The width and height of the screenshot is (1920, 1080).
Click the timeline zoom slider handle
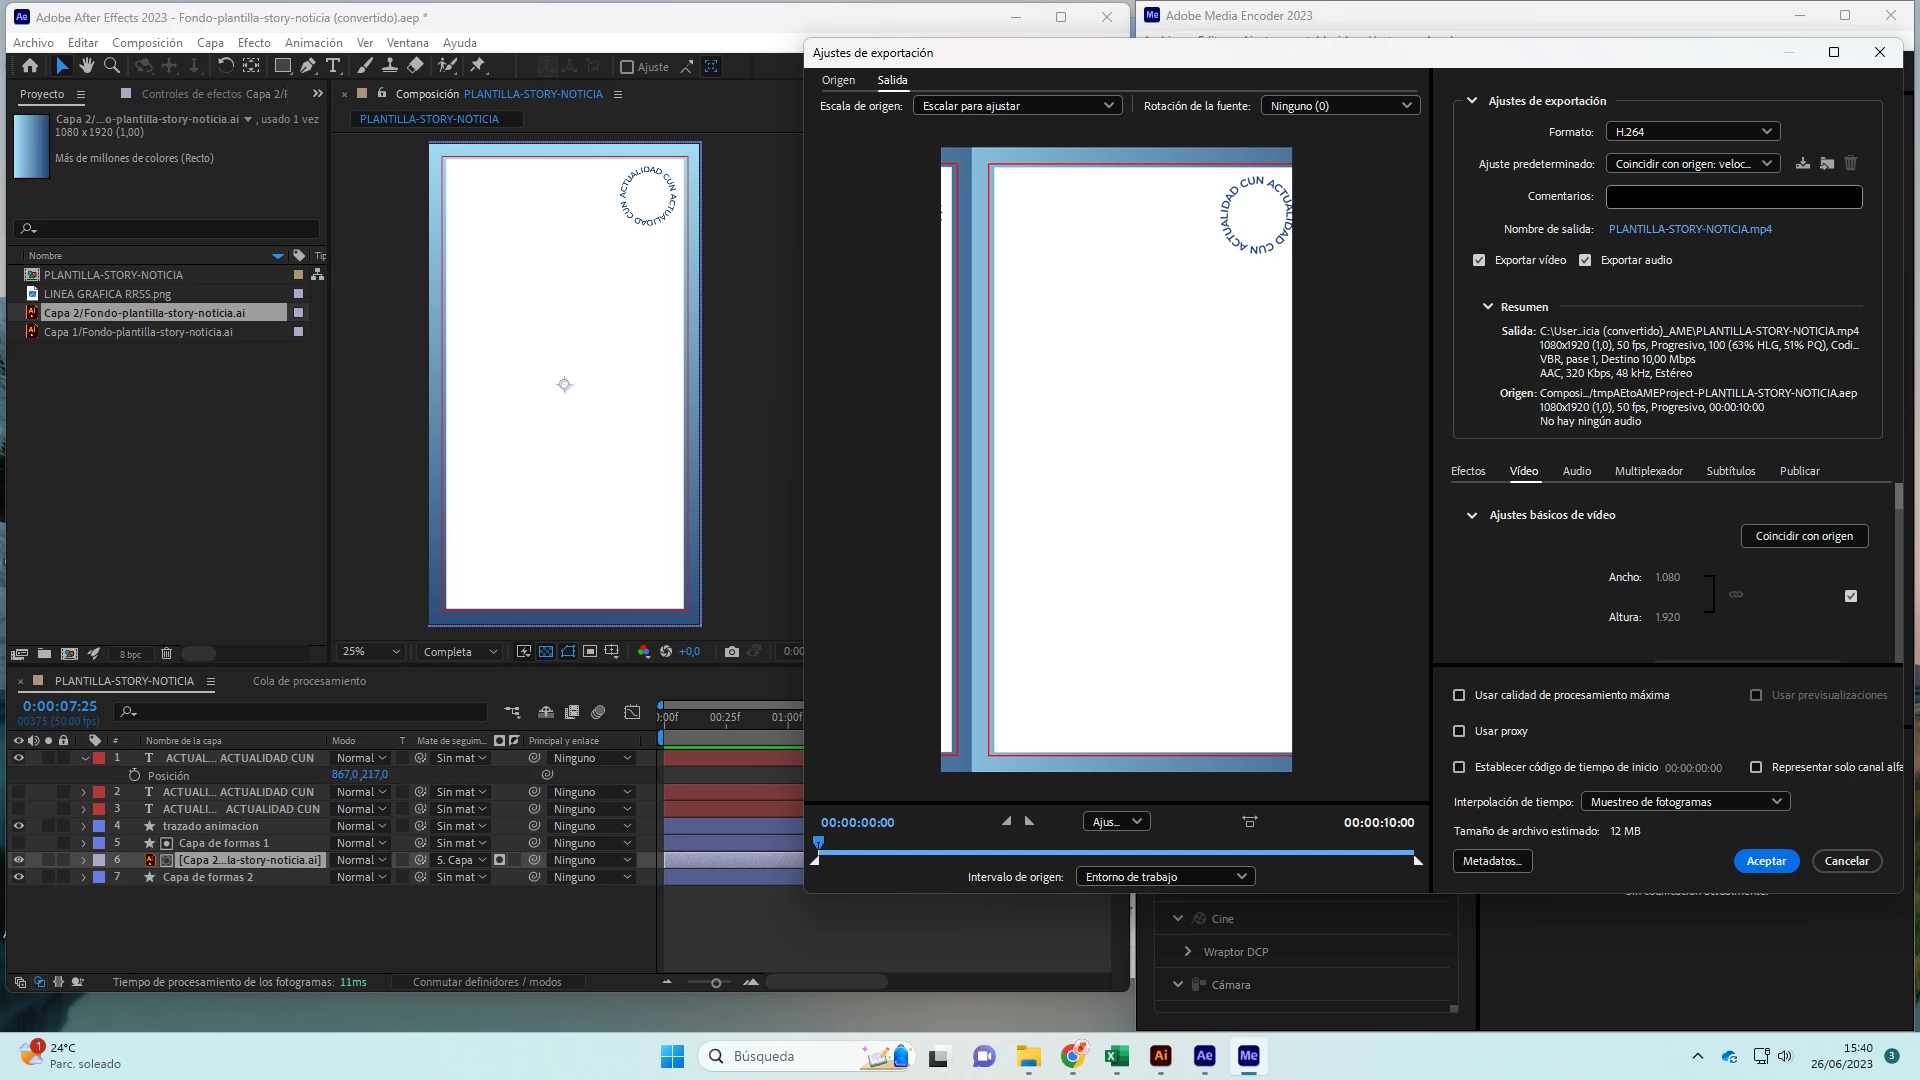click(716, 983)
